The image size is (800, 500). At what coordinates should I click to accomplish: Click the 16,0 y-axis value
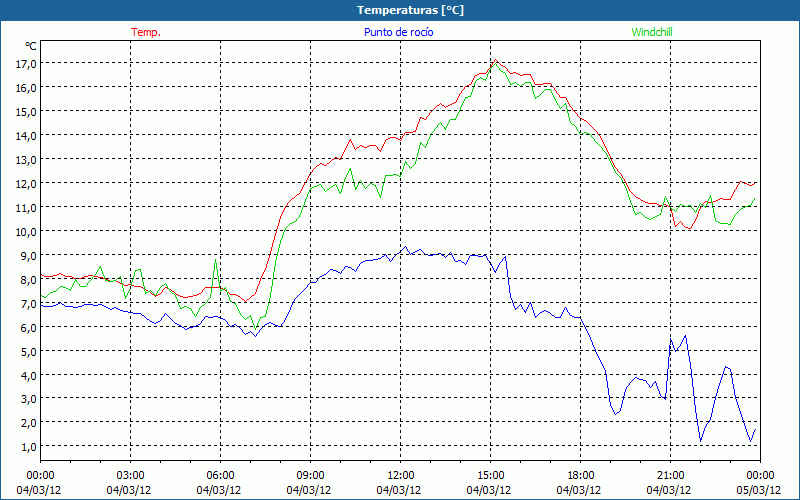click(27, 88)
